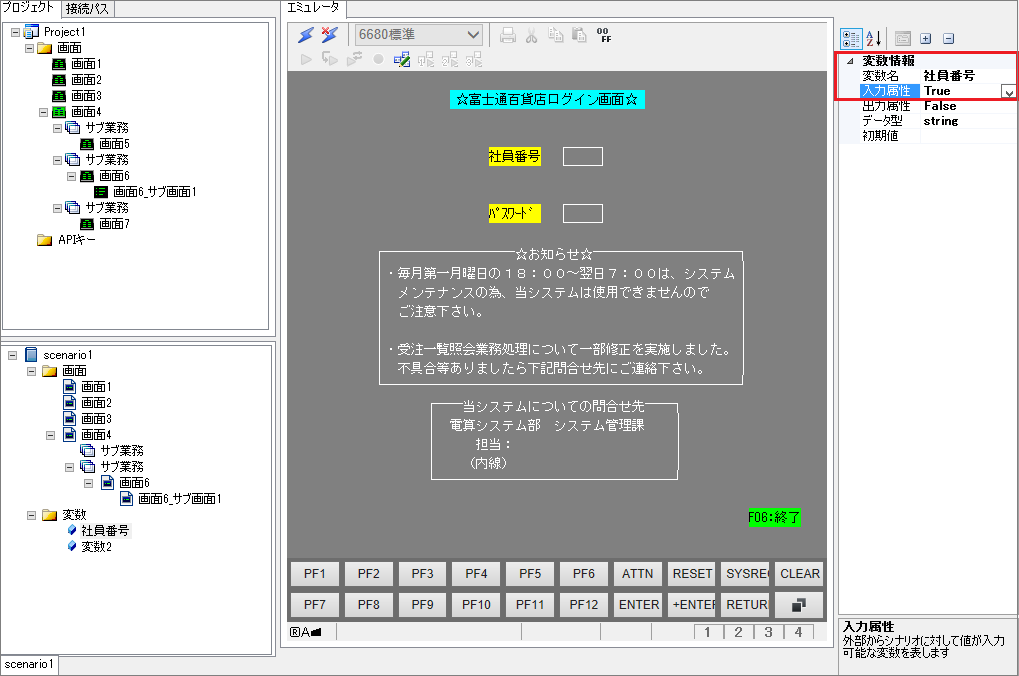Click the numbered play icon 3

[x=474, y=60]
